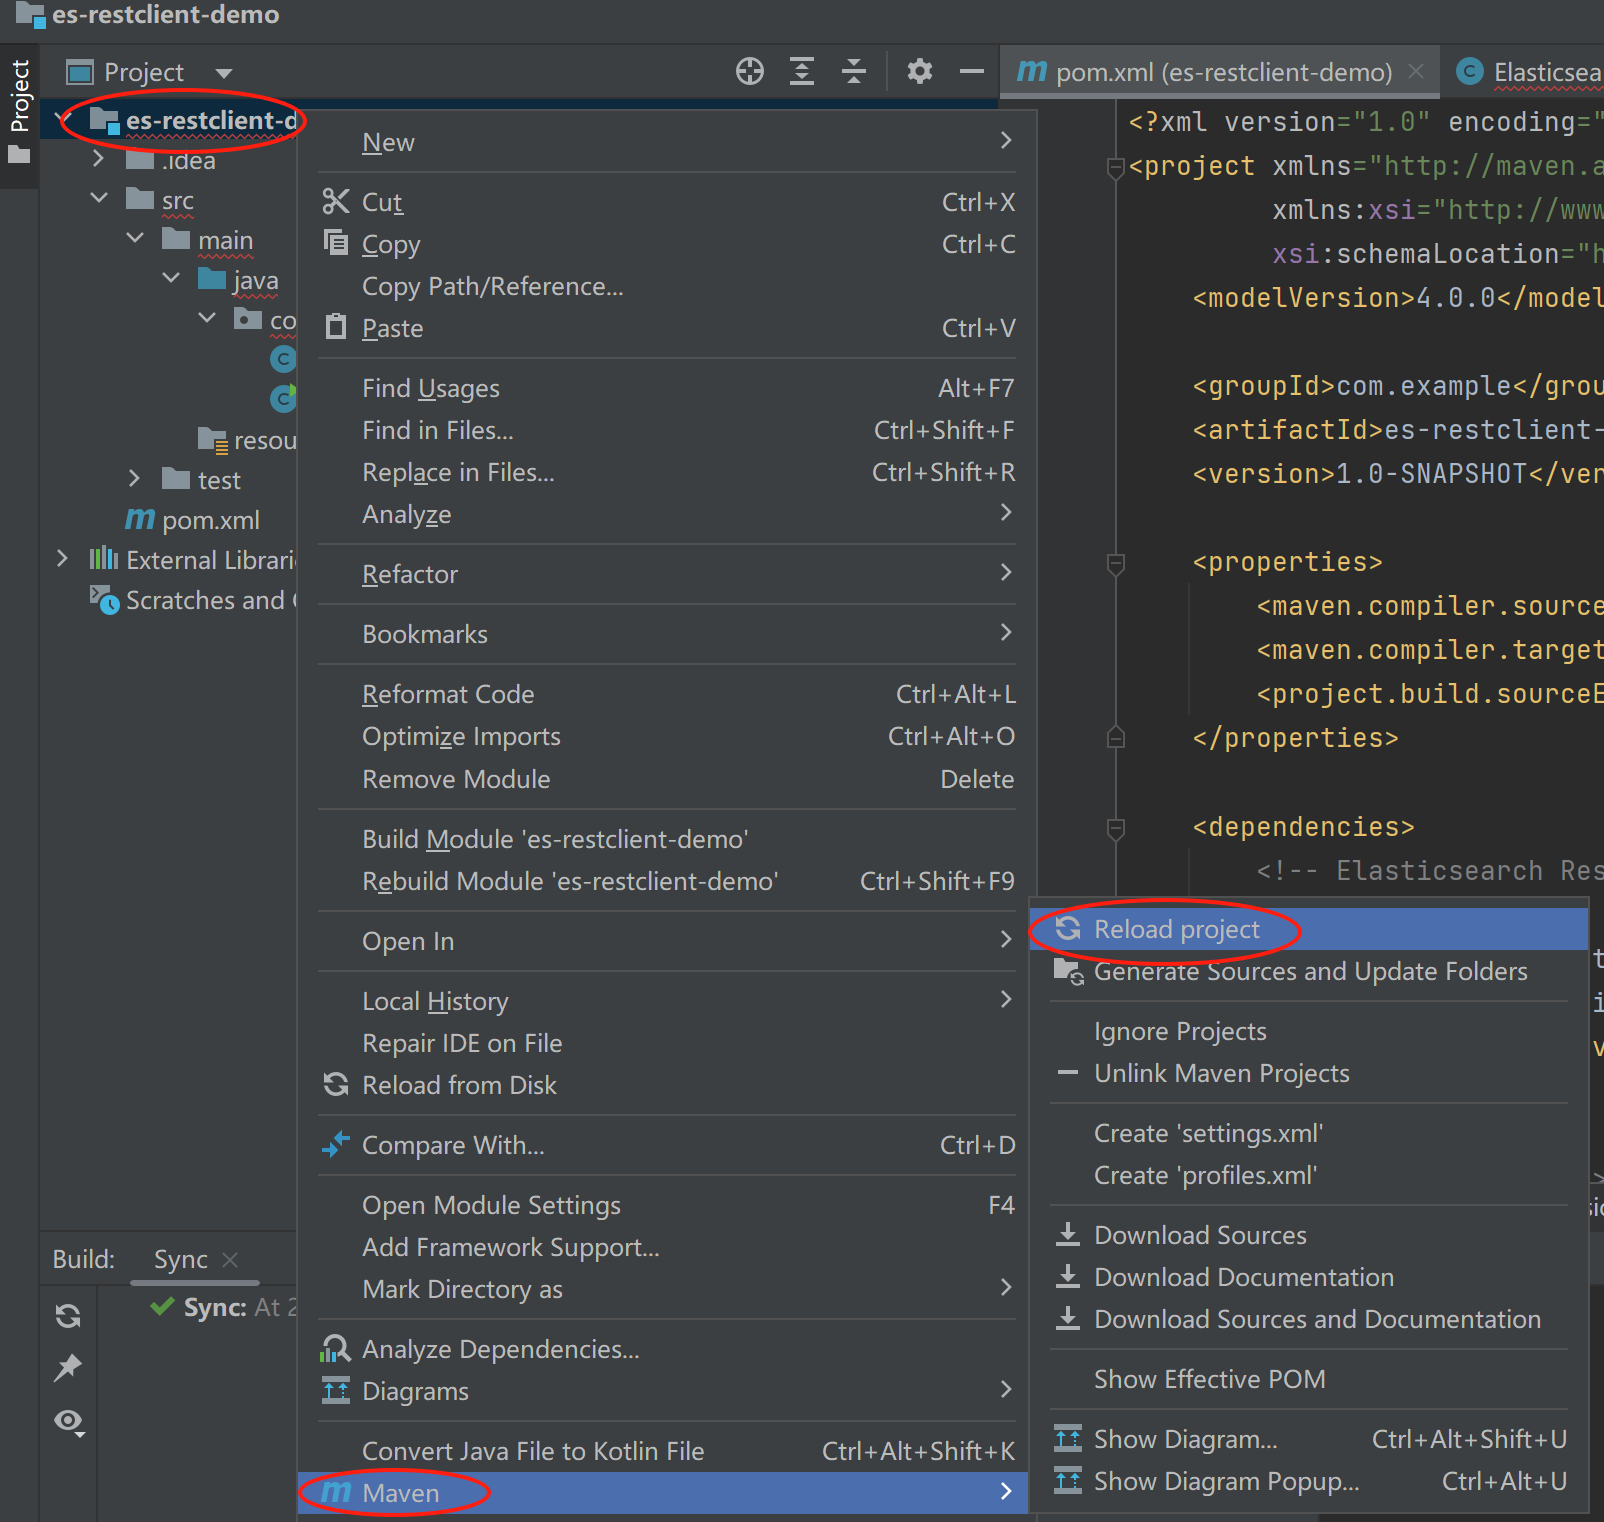1604x1522 pixels.
Task: Click the Unlink Maven Projects minus icon
Action: pyautogui.click(x=1068, y=1072)
